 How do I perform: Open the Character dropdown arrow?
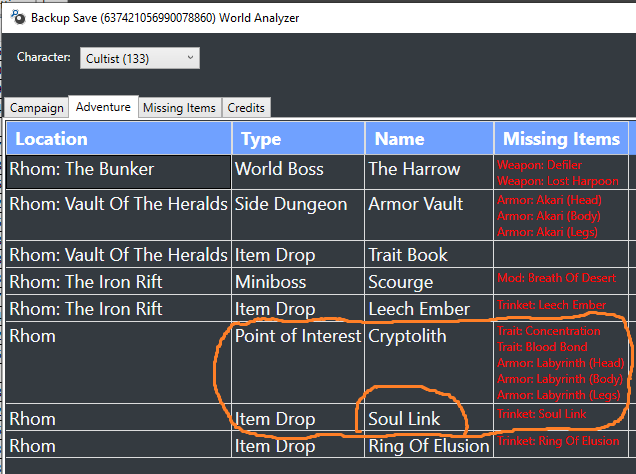click(x=190, y=58)
